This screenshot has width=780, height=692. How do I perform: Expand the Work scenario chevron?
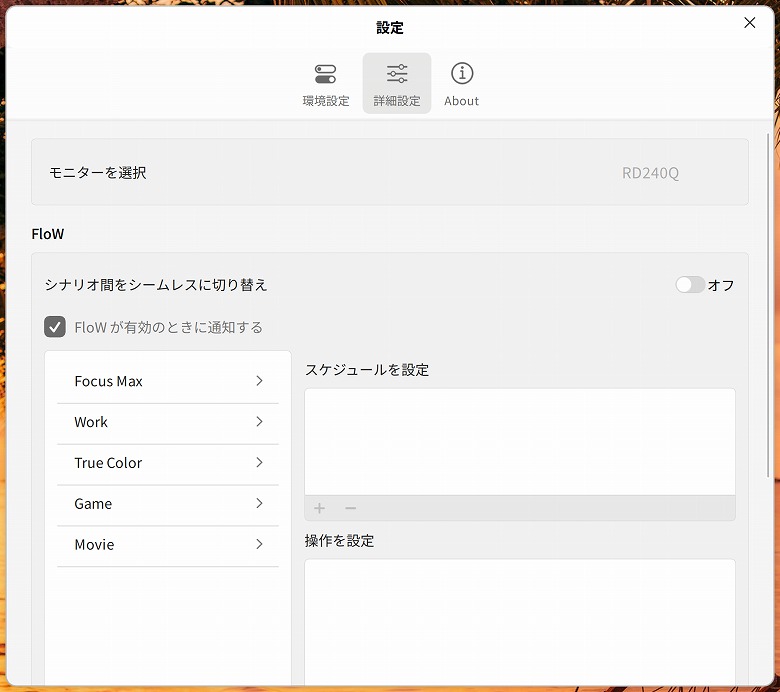point(259,422)
